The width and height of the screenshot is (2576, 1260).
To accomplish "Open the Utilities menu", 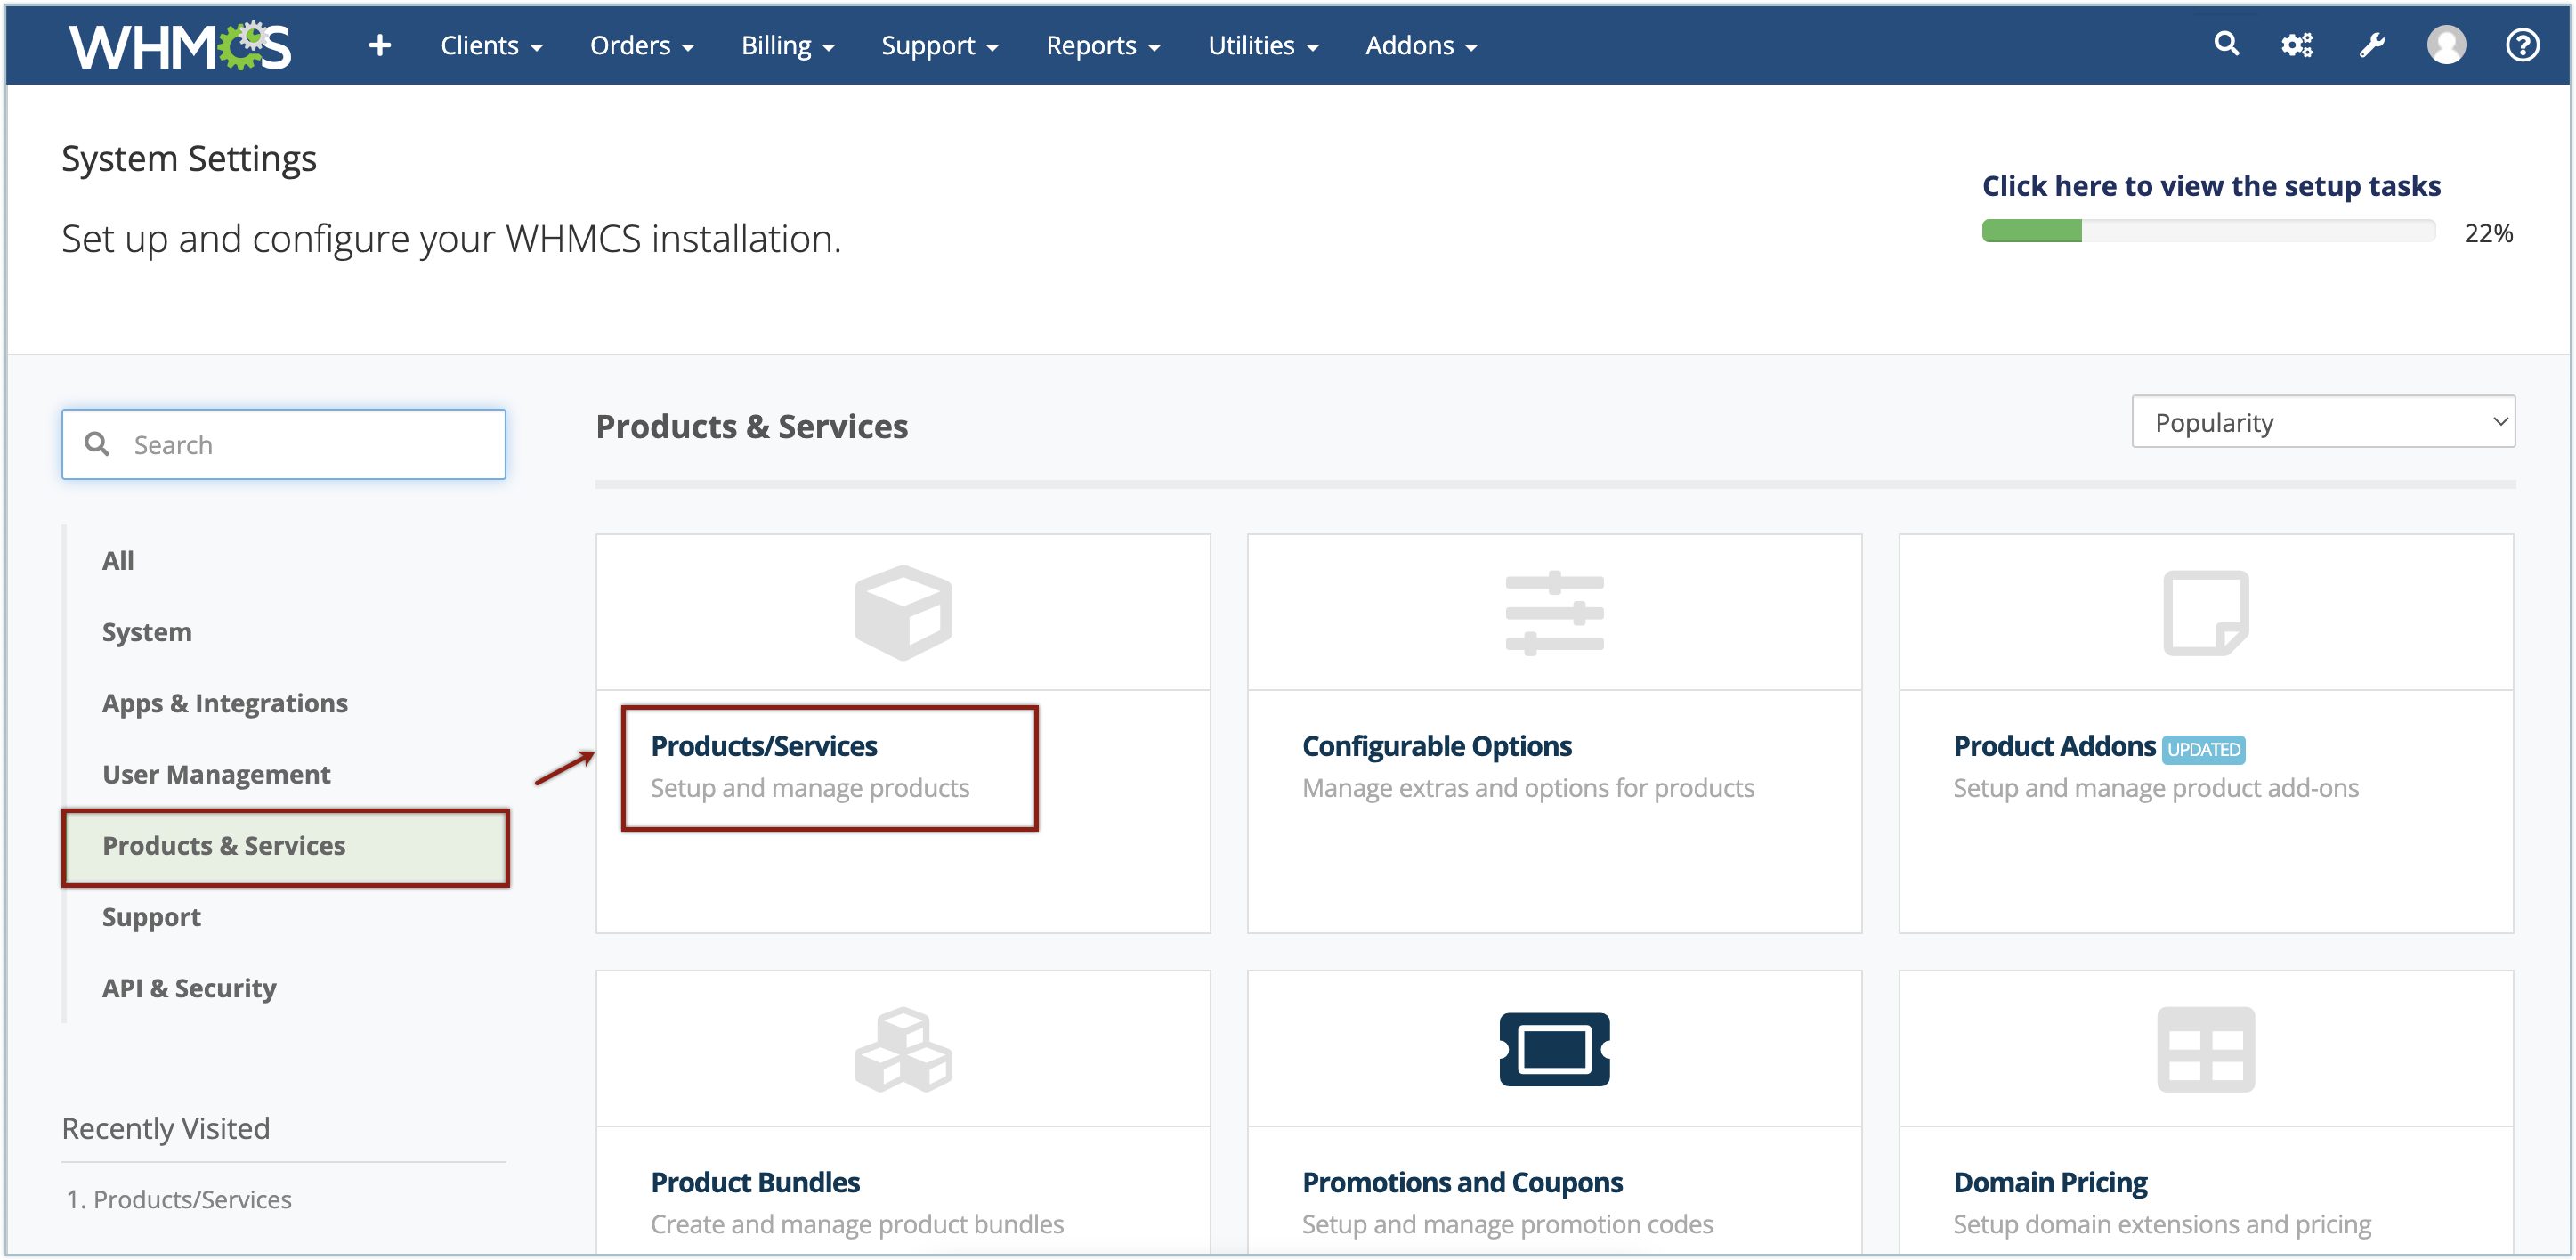I will 1262,46.
